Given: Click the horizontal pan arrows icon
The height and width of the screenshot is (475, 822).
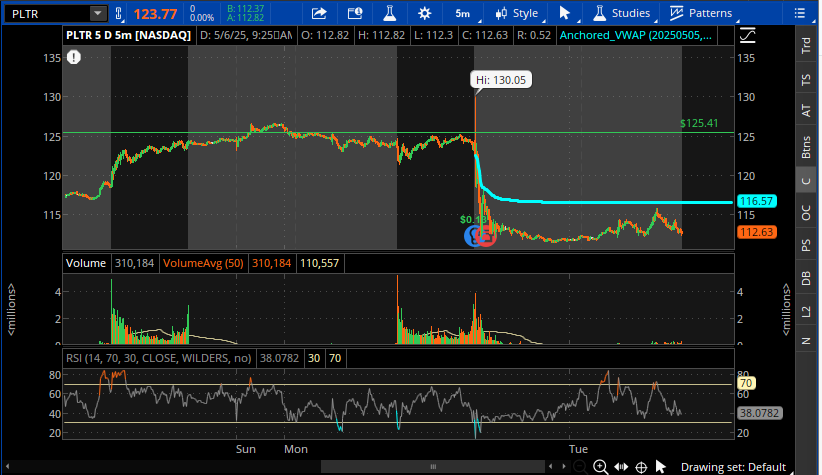Looking at the screenshot, I should pyautogui.click(x=621, y=467).
